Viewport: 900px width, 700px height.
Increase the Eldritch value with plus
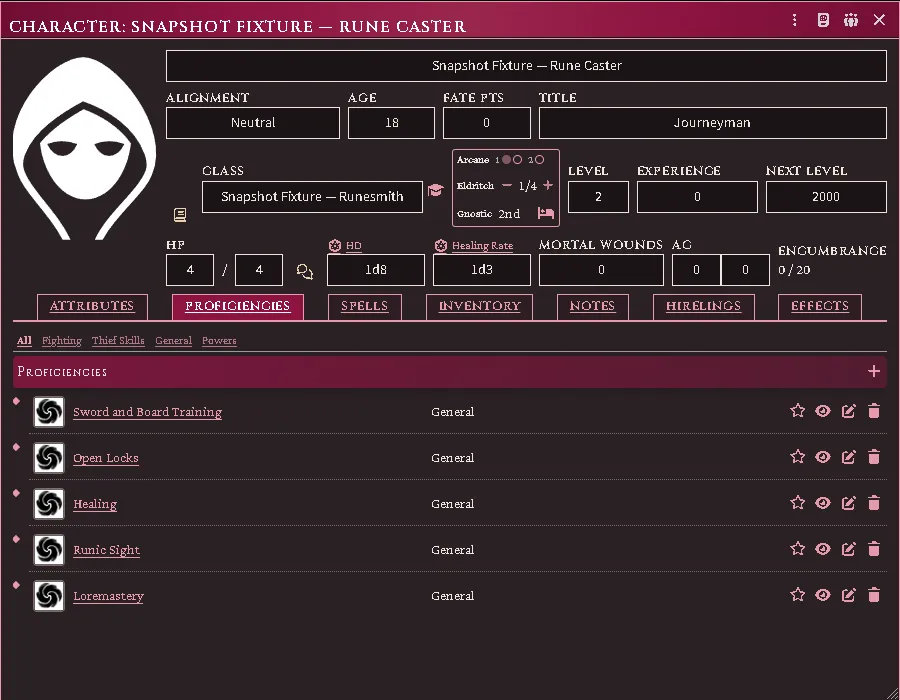[x=548, y=185]
